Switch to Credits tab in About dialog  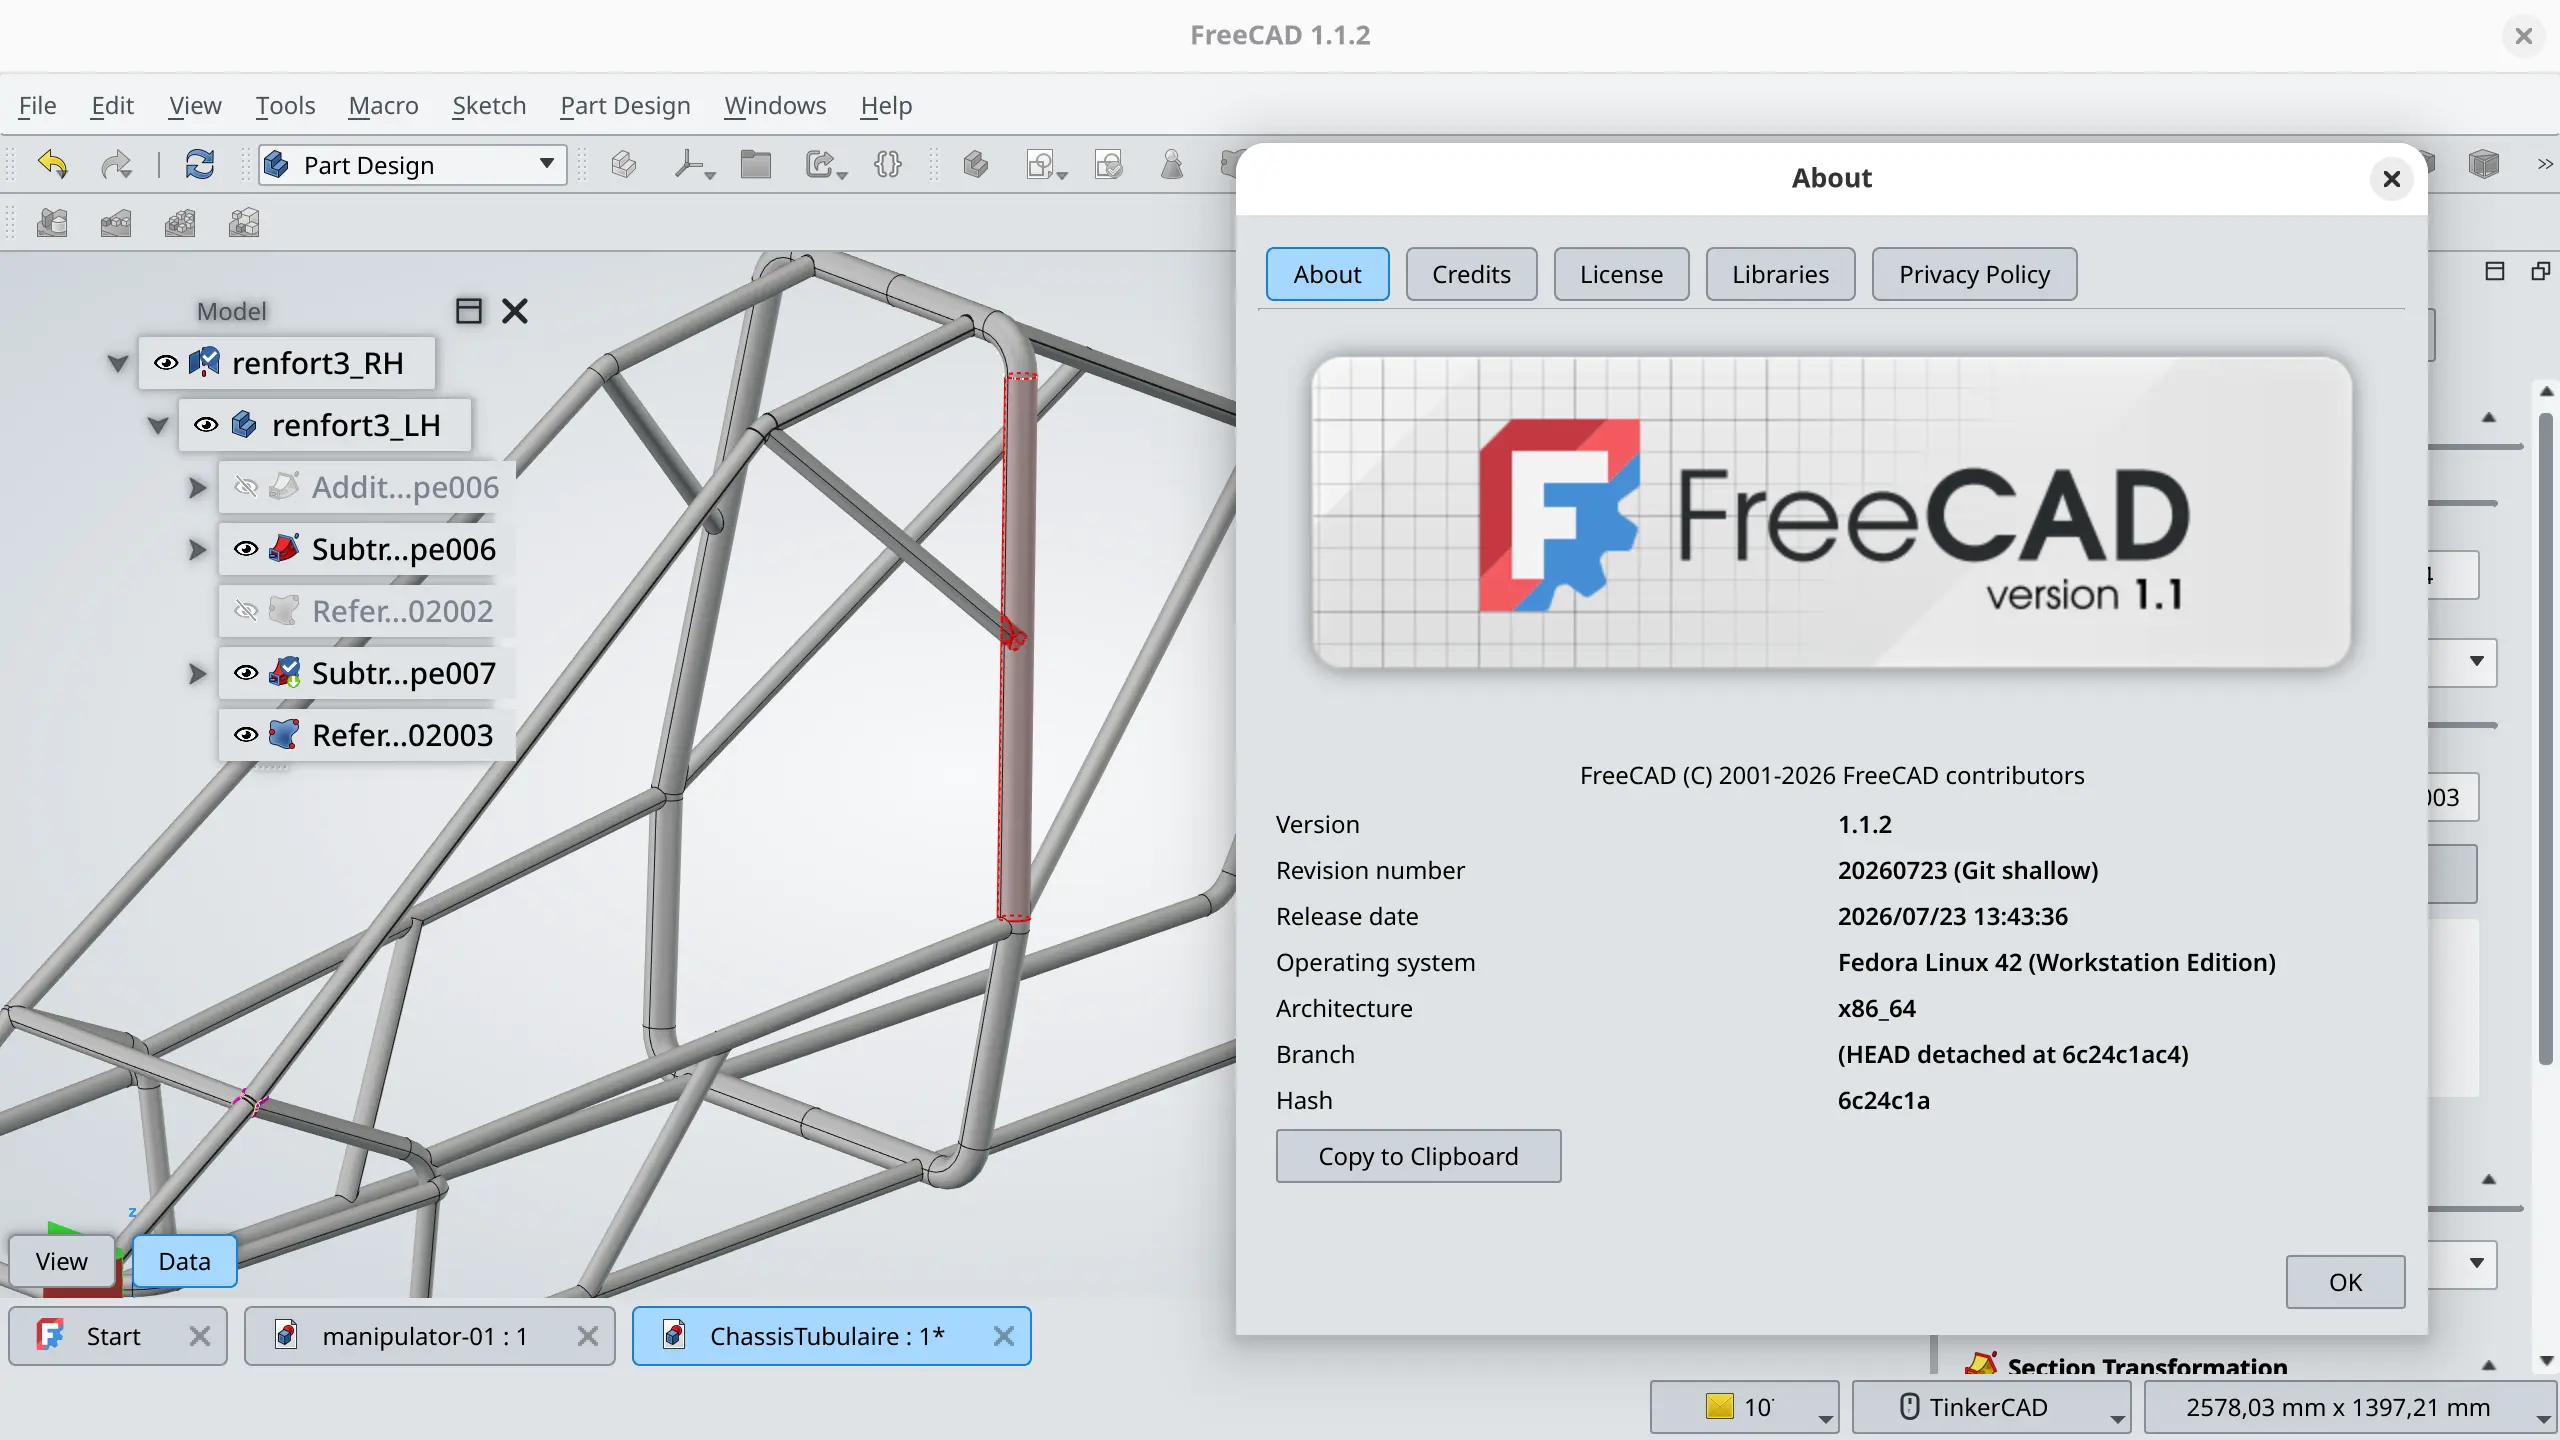[x=1471, y=274]
